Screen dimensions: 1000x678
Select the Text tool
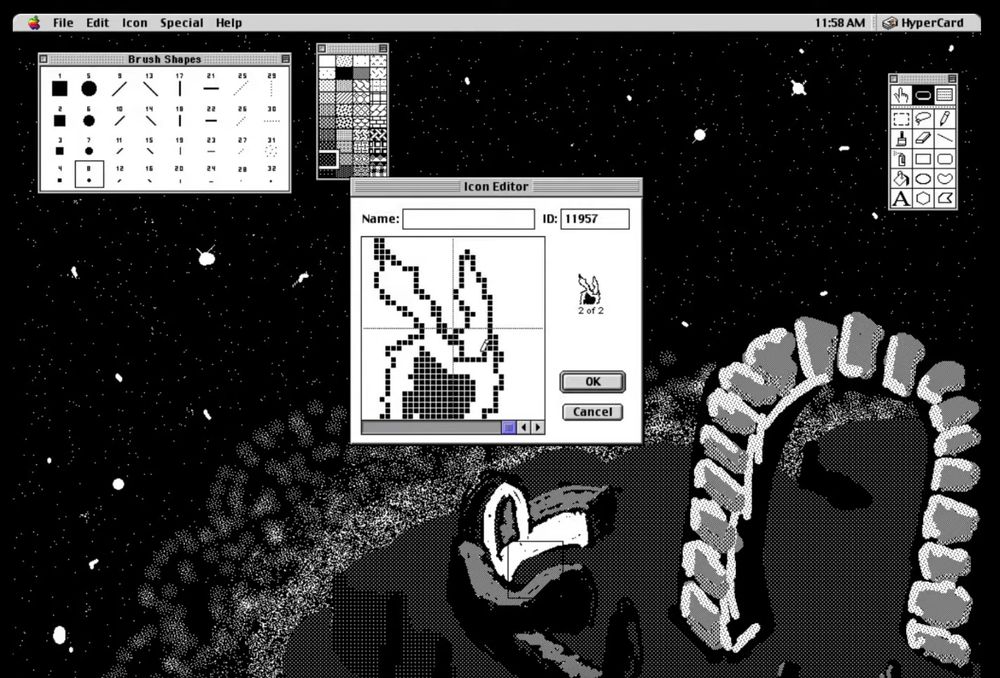pyautogui.click(x=901, y=198)
